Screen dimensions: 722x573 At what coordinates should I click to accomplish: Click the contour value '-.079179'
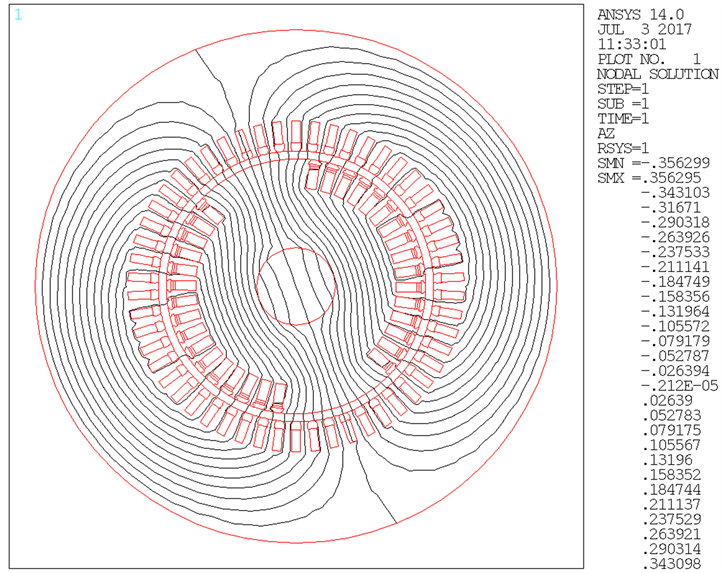tap(675, 341)
